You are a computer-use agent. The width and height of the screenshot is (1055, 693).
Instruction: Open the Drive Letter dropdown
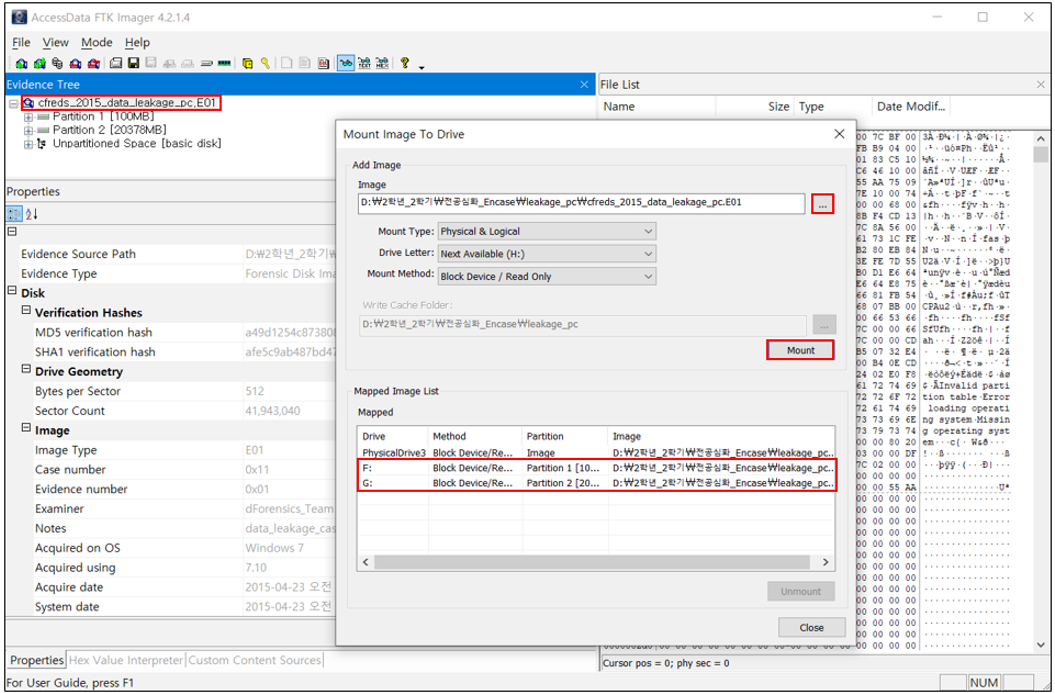pos(547,254)
